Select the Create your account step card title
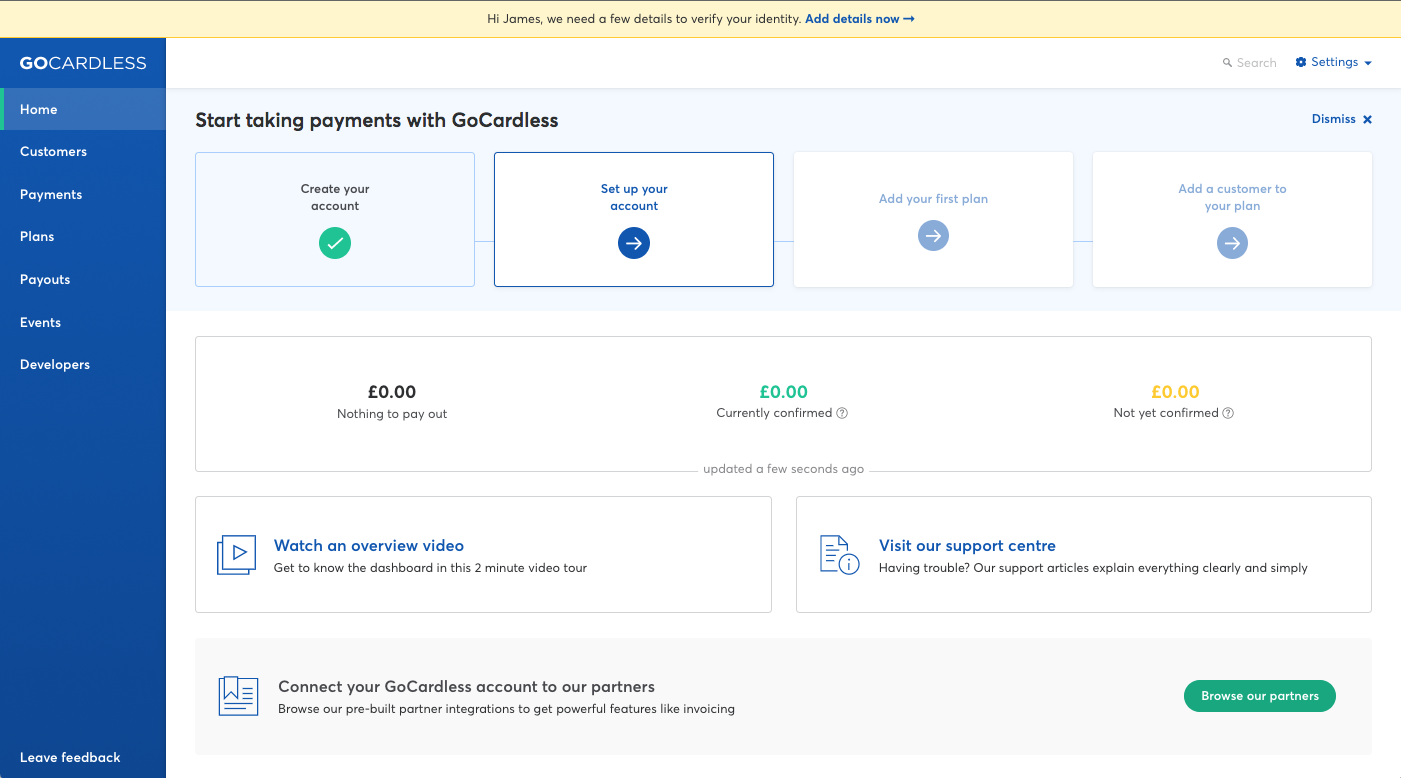1401x778 pixels. pos(335,197)
